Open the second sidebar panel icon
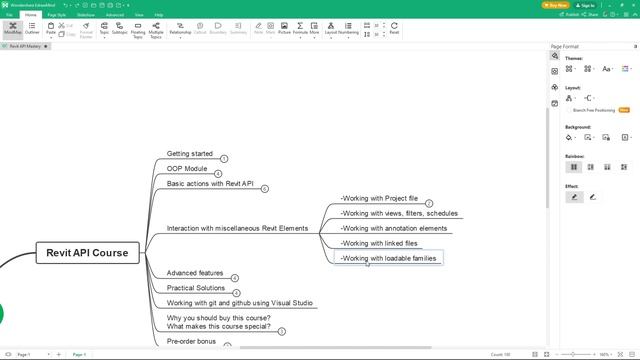The height and width of the screenshot is (360, 640). pyautogui.click(x=554, y=71)
